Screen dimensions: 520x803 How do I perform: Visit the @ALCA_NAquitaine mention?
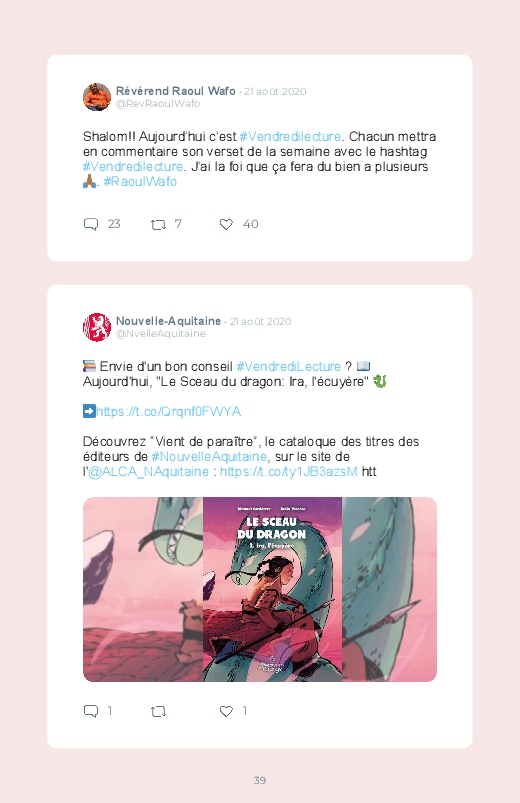pos(149,472)
